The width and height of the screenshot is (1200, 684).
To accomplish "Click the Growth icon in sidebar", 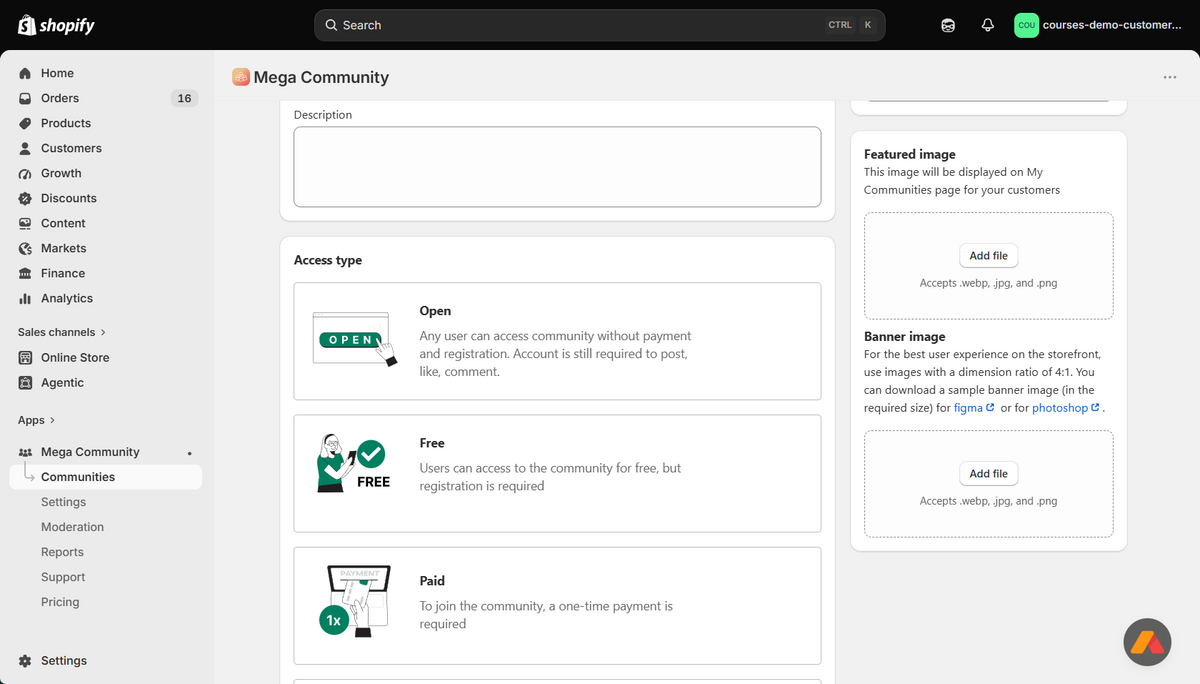I will (x=25, y=173).
